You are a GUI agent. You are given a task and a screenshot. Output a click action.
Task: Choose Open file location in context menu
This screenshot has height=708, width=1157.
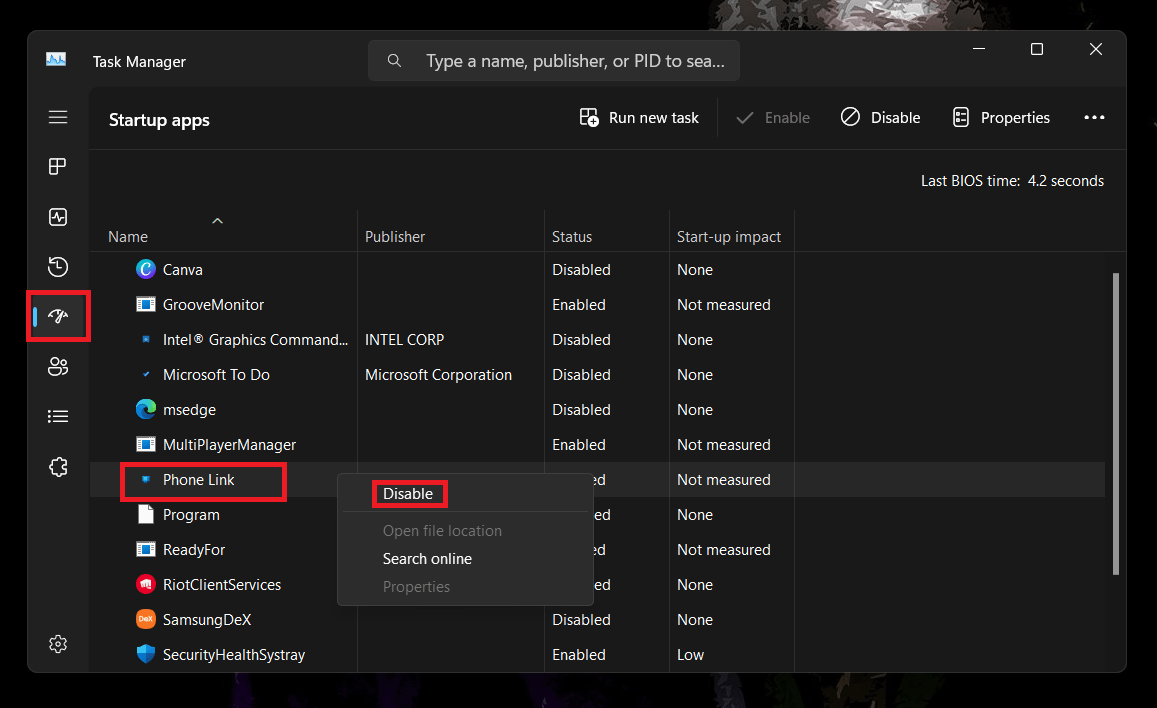tap(442, 530)
